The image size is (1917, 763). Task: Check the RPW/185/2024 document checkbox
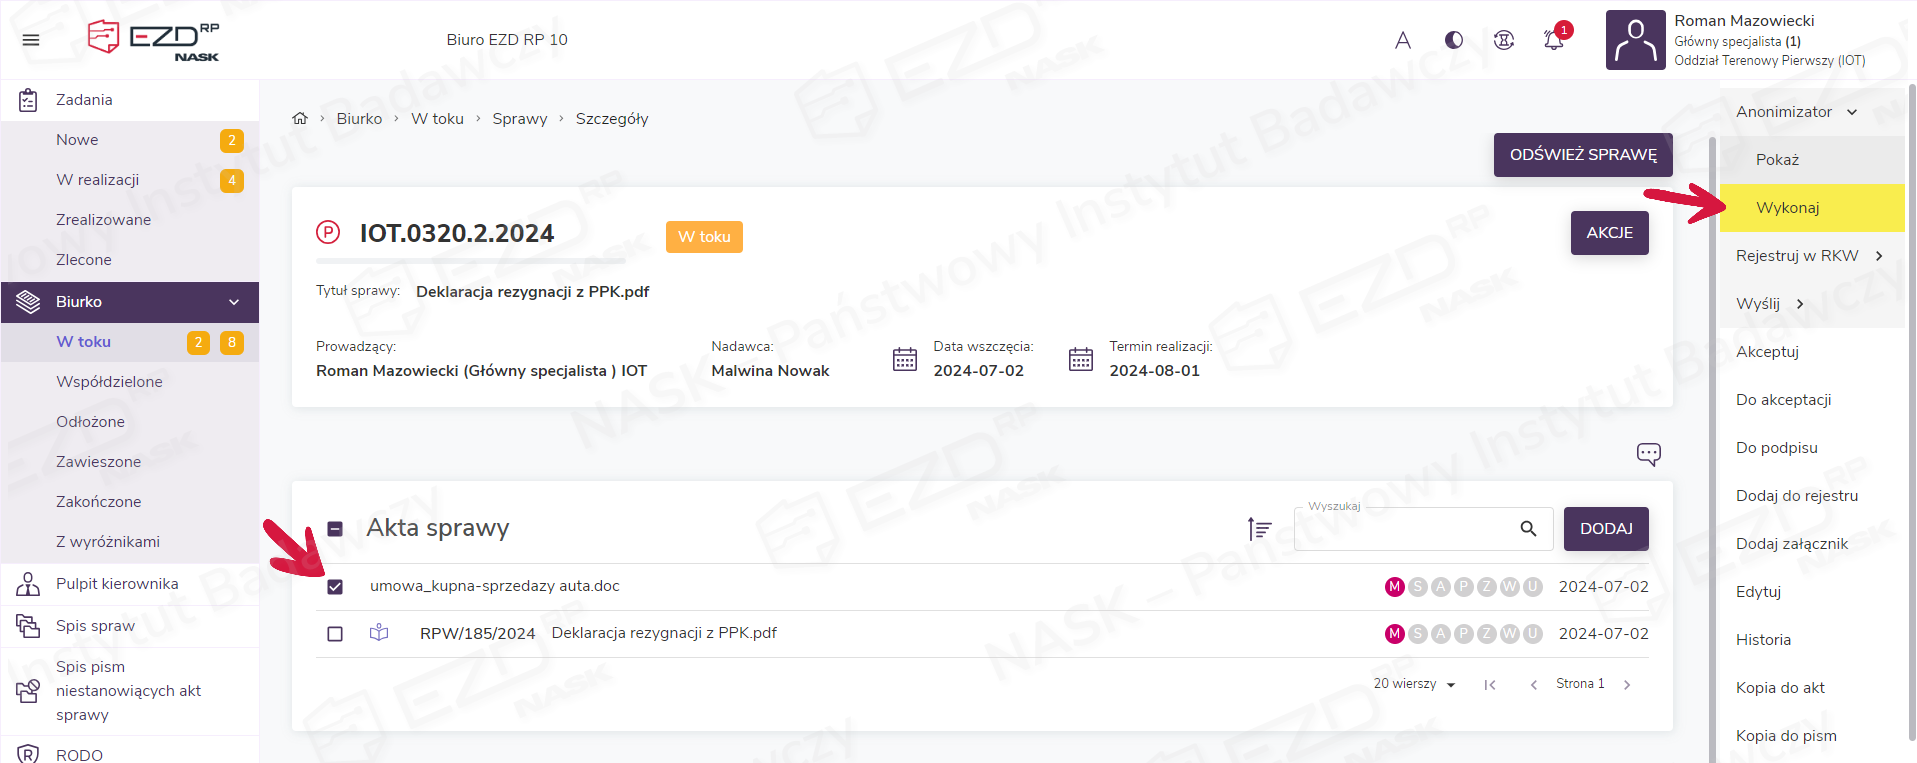click(335, 634)
